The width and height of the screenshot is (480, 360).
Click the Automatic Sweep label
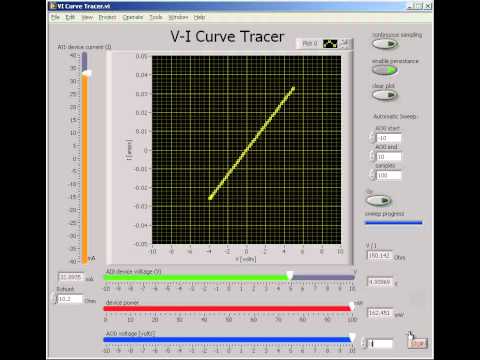pyautogui.click(x=395, y=116)
